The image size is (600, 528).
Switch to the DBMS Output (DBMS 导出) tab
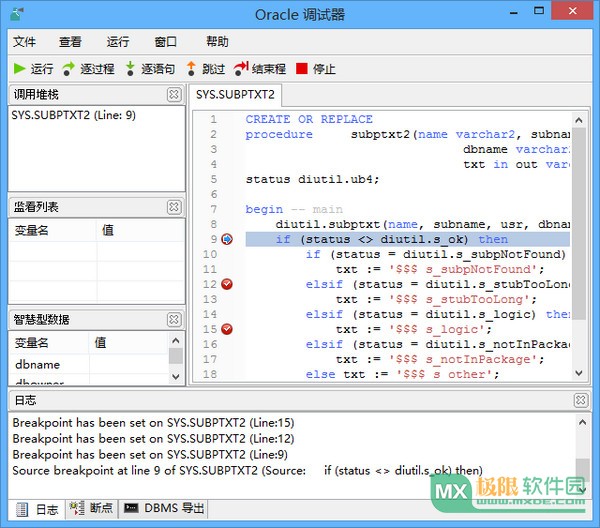coord(164,508)
